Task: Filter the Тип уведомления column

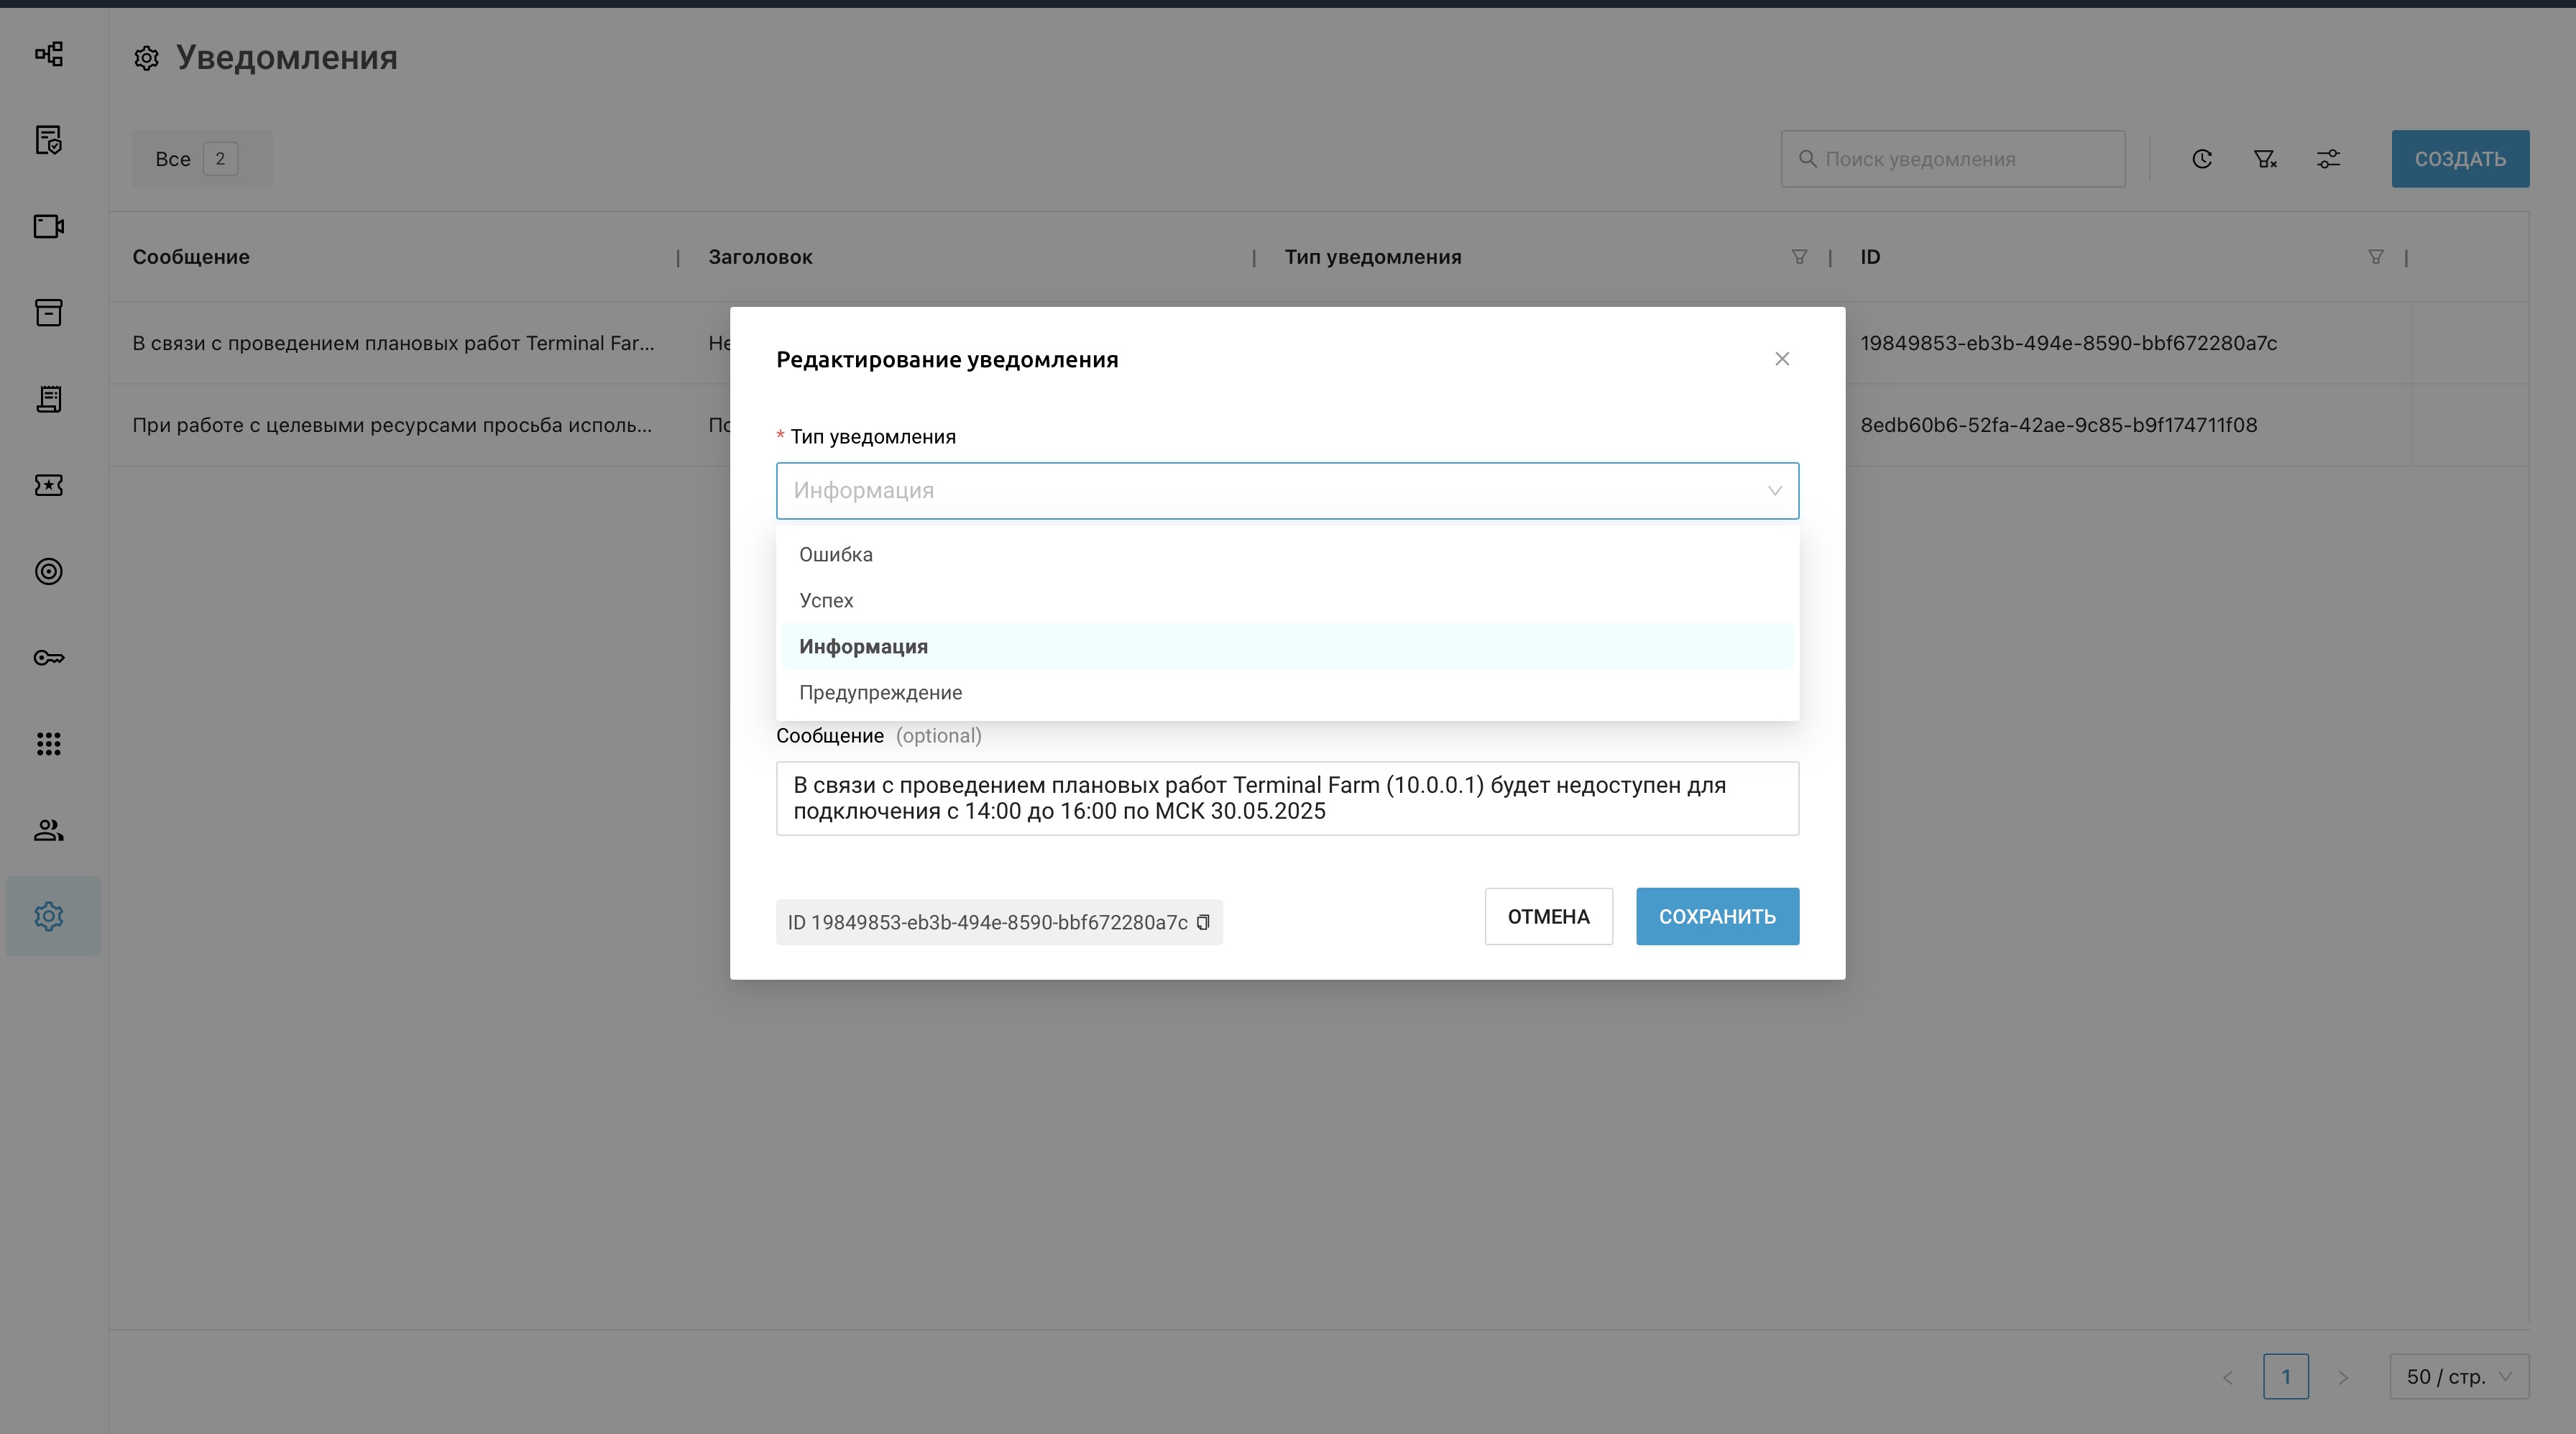Action: tap(1799, 257)
